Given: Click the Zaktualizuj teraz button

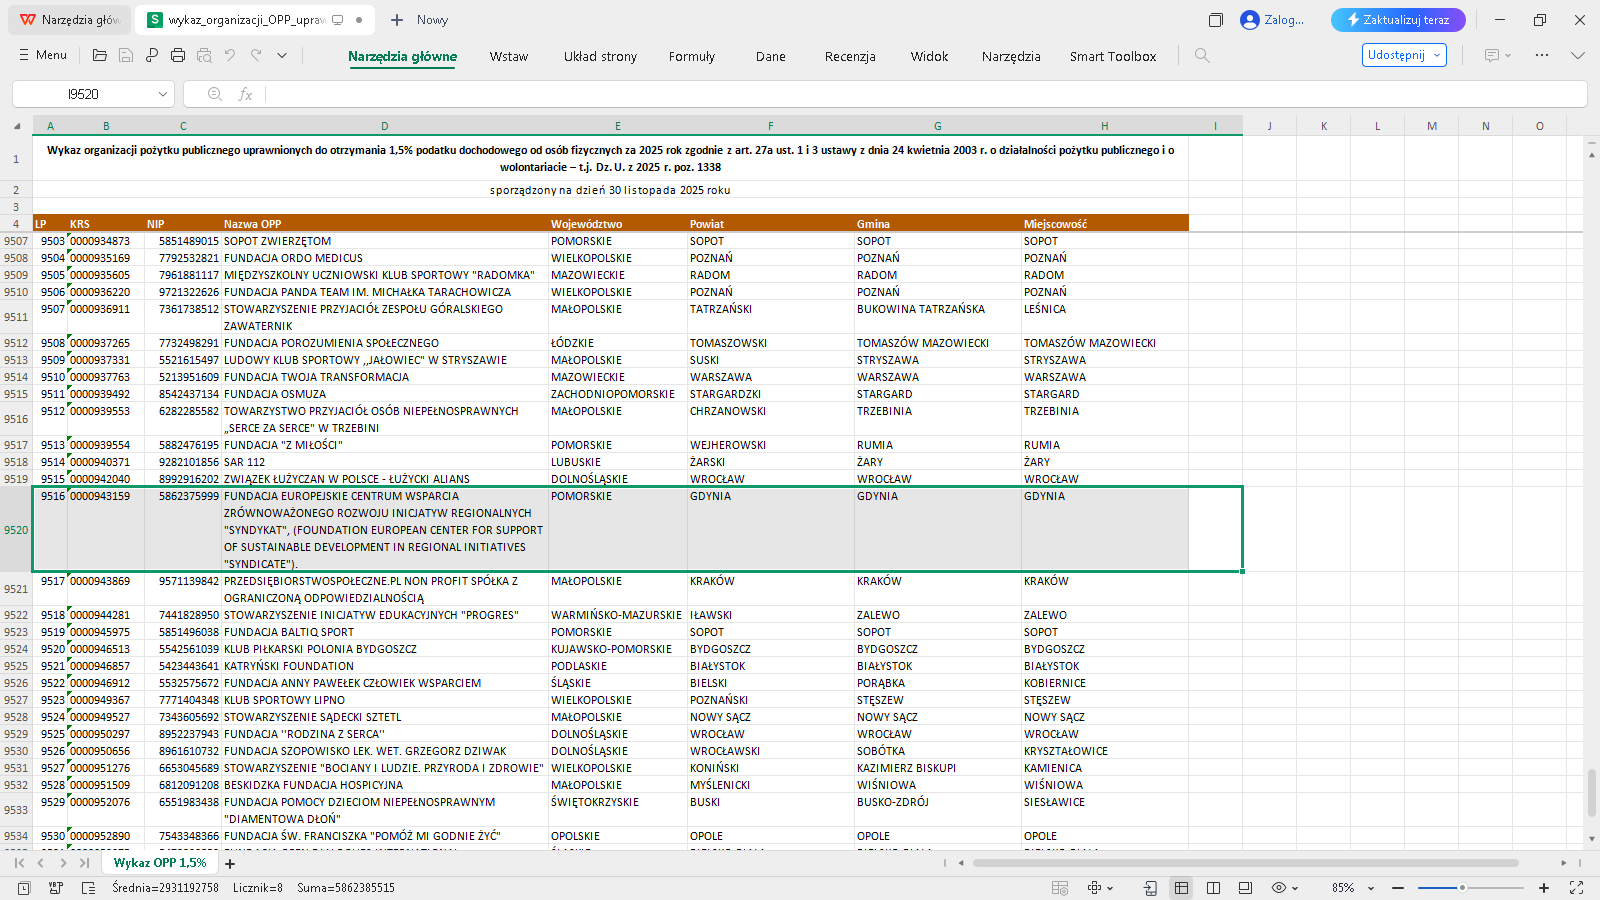Looking at the screenshot, I should click(x=1397, y=20).
